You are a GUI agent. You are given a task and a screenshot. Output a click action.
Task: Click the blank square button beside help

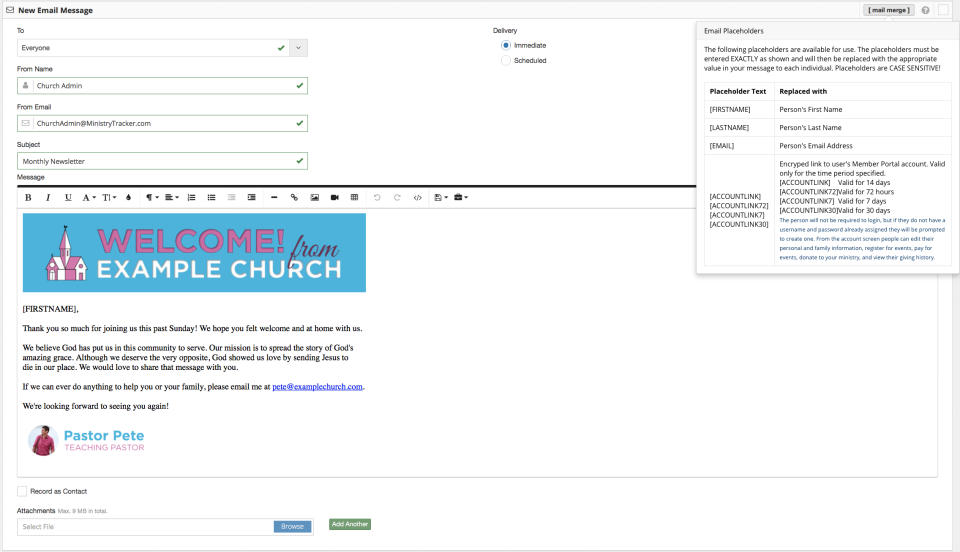(943, 10)
